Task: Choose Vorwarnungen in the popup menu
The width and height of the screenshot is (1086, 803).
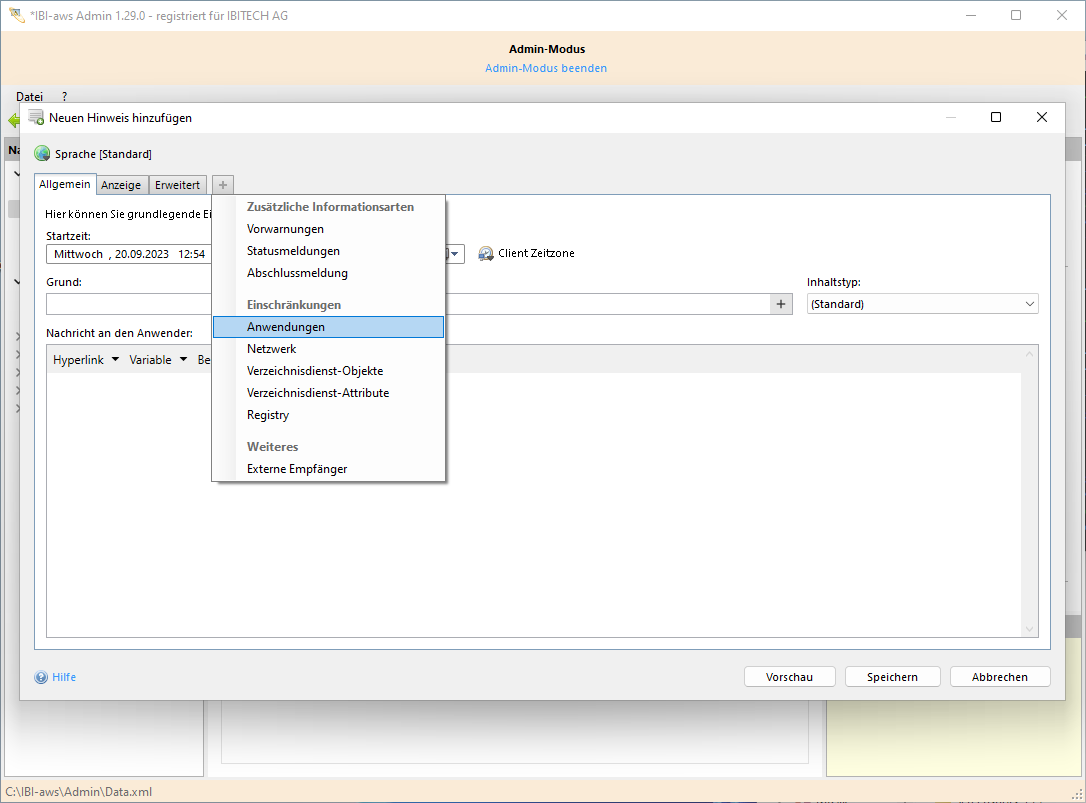Action: pos(285,229)
